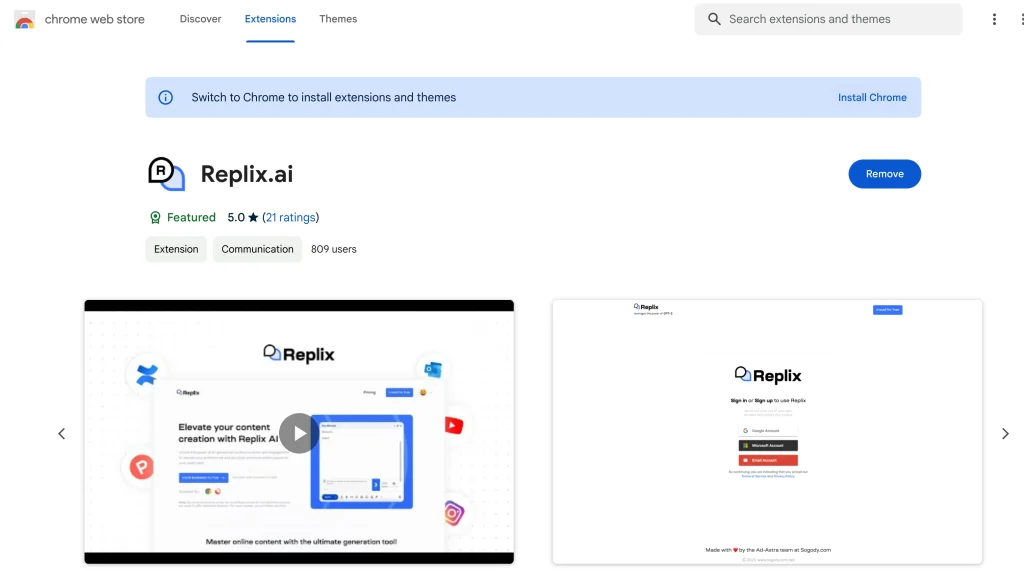Click the 5.0 rating value
Viewport: 1024px width, 571px height.
(236, 218)
